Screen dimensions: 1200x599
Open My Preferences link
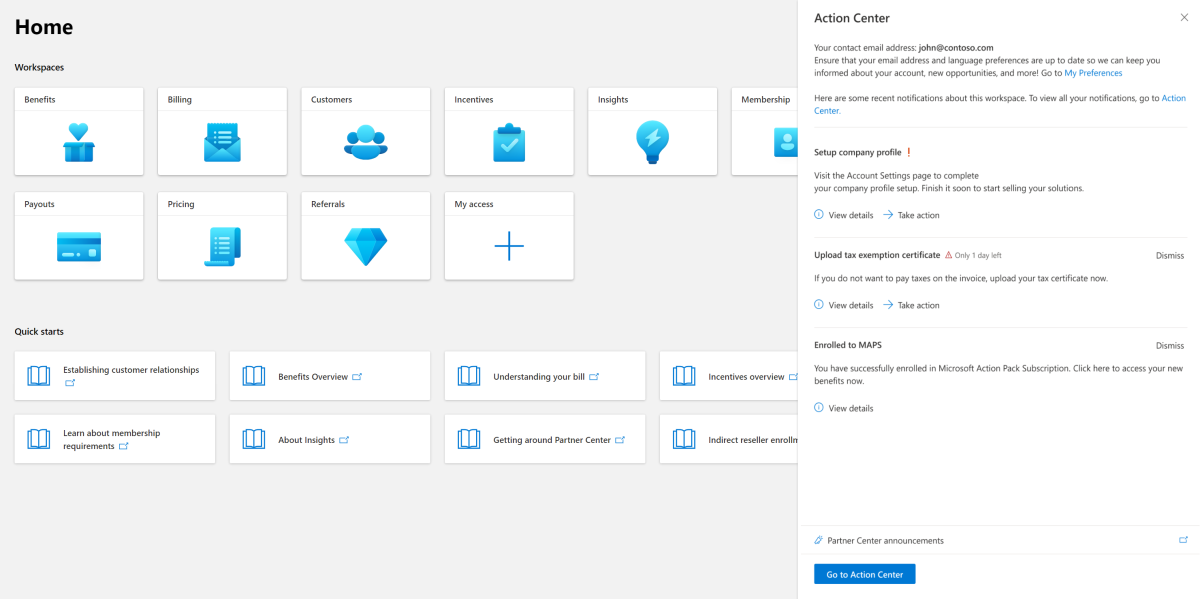[1093, 72]
